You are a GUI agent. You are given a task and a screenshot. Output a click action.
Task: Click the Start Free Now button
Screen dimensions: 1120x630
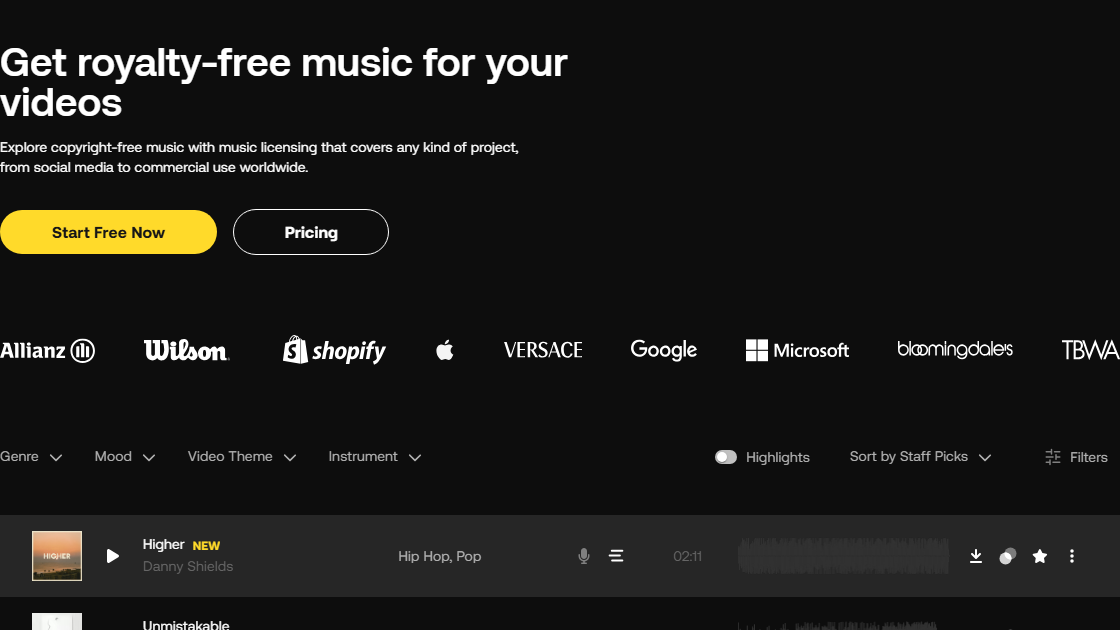coord(109,232)
